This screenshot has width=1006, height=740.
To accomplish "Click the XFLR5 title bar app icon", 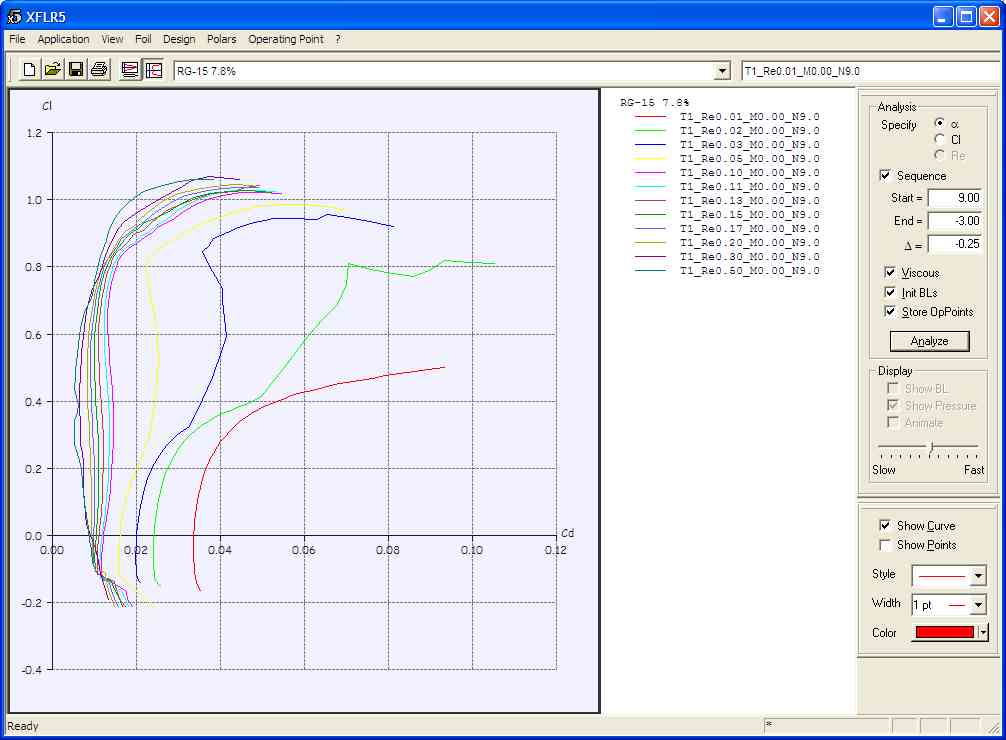I will 14,16.
